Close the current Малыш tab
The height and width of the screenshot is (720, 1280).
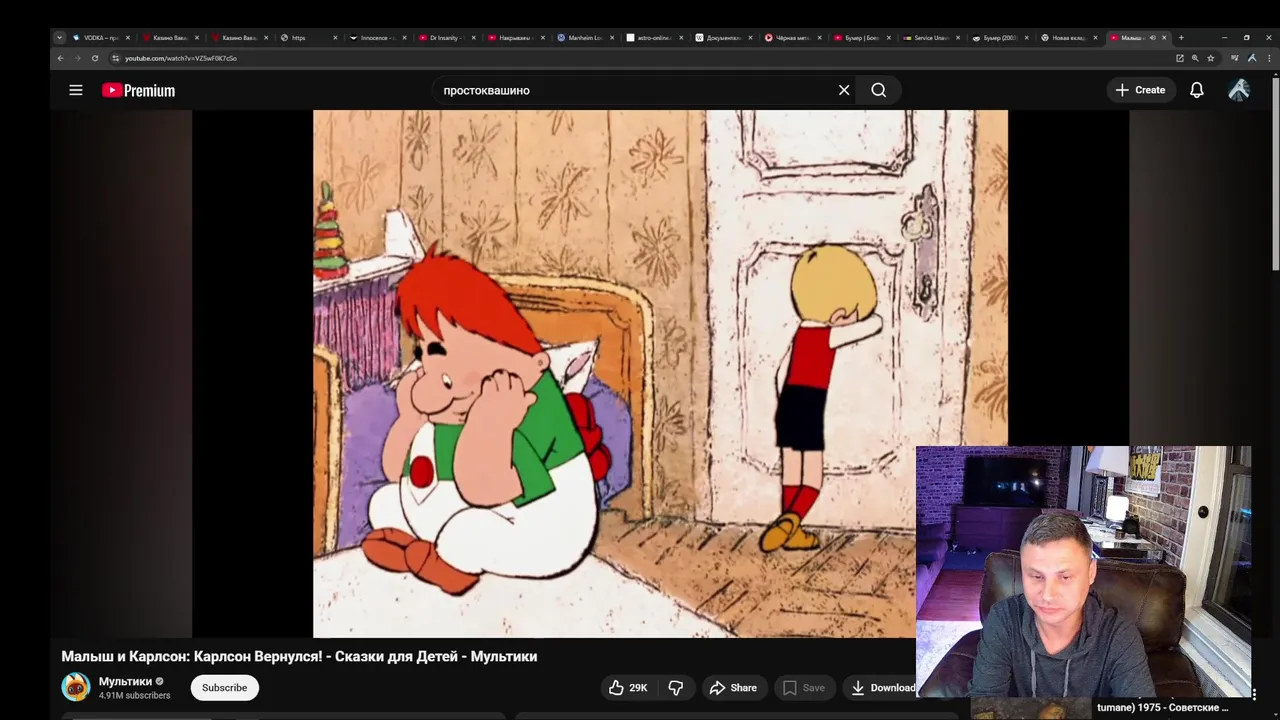pyautogui.click(x=1164, y=38)
